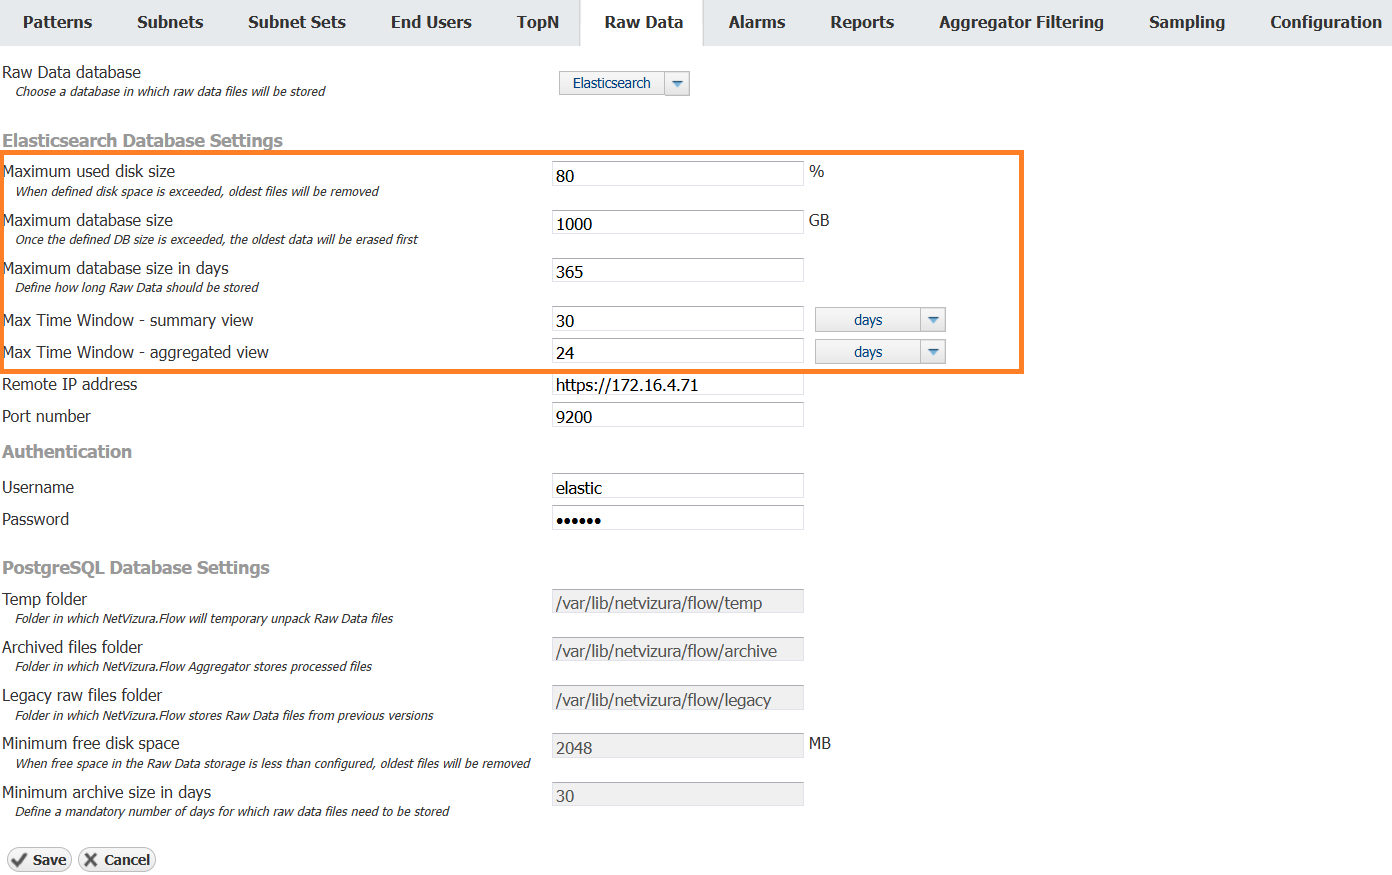Select the TopN tab
The width and height of the screenshot is (1392, 875).
pyautogui.click(x=538, y=22)
